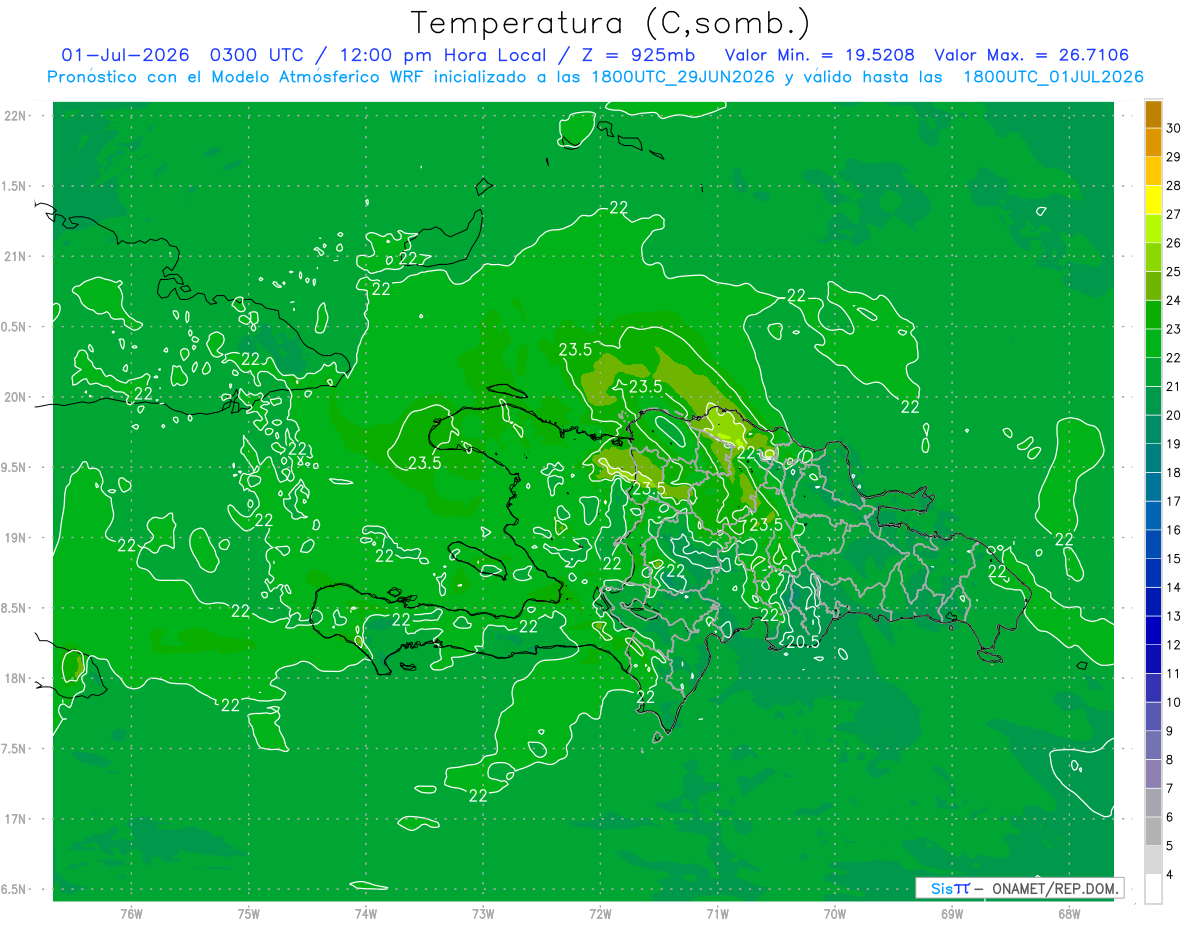Image resolution: width=1200 pixels, height=927 pixels.
Task: Click the '18N' latitude label
Action: point(15,678)
